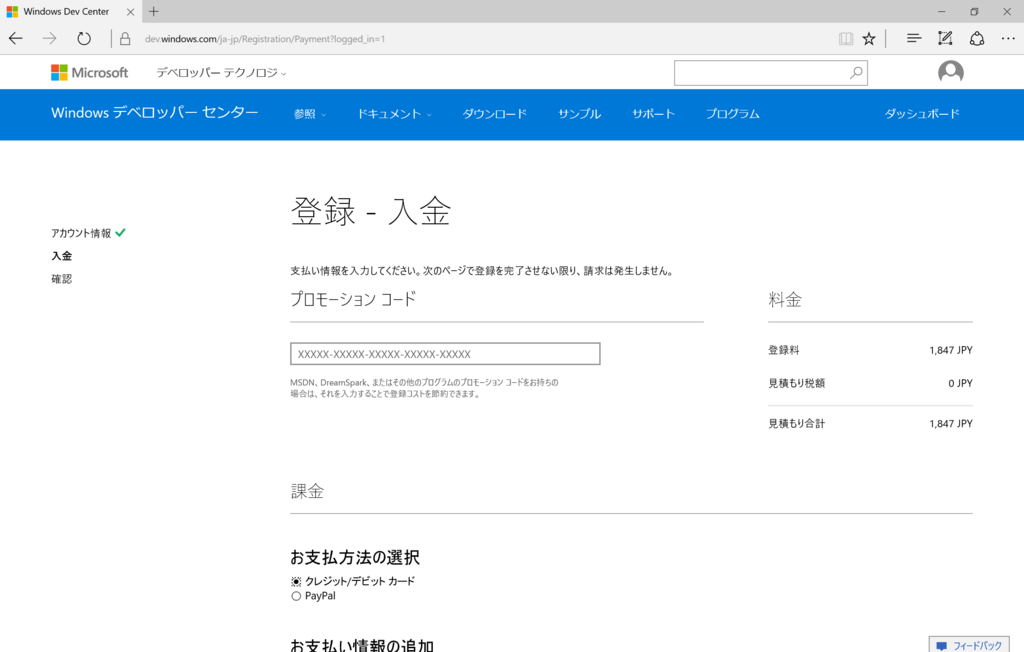Click the promotion code input field
This screenshot has width=1024, height=652.
coord(445,353)
